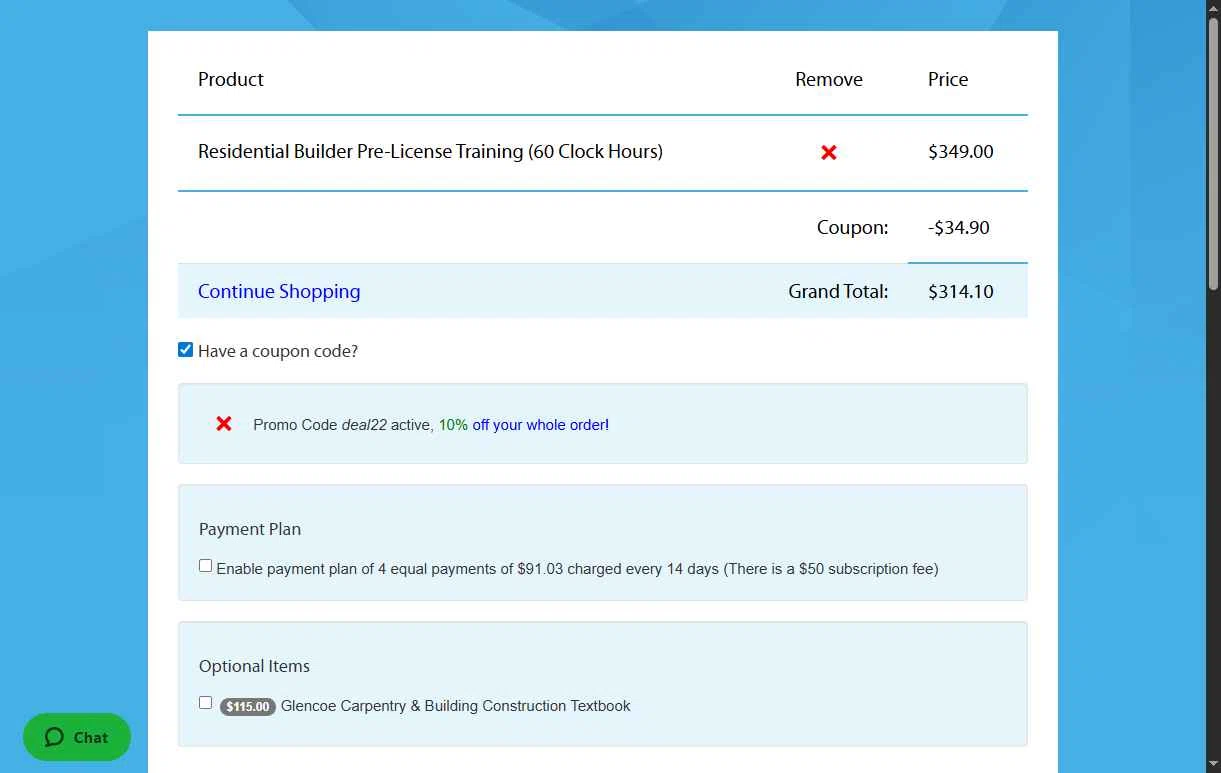Screen dimensions: 1221x773
Task: Click the 'Optional Items' heading
Action: pyautogui.click(x=254, y=666)
